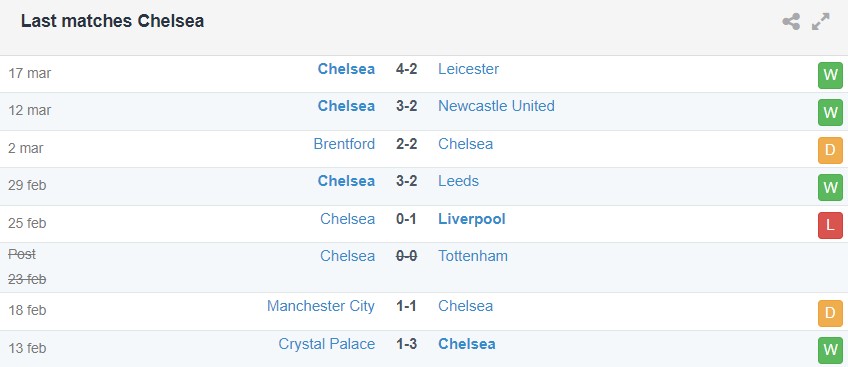Open the Leicester team link
This screenshot has height=367, width=848.
(x=468, y=69)
